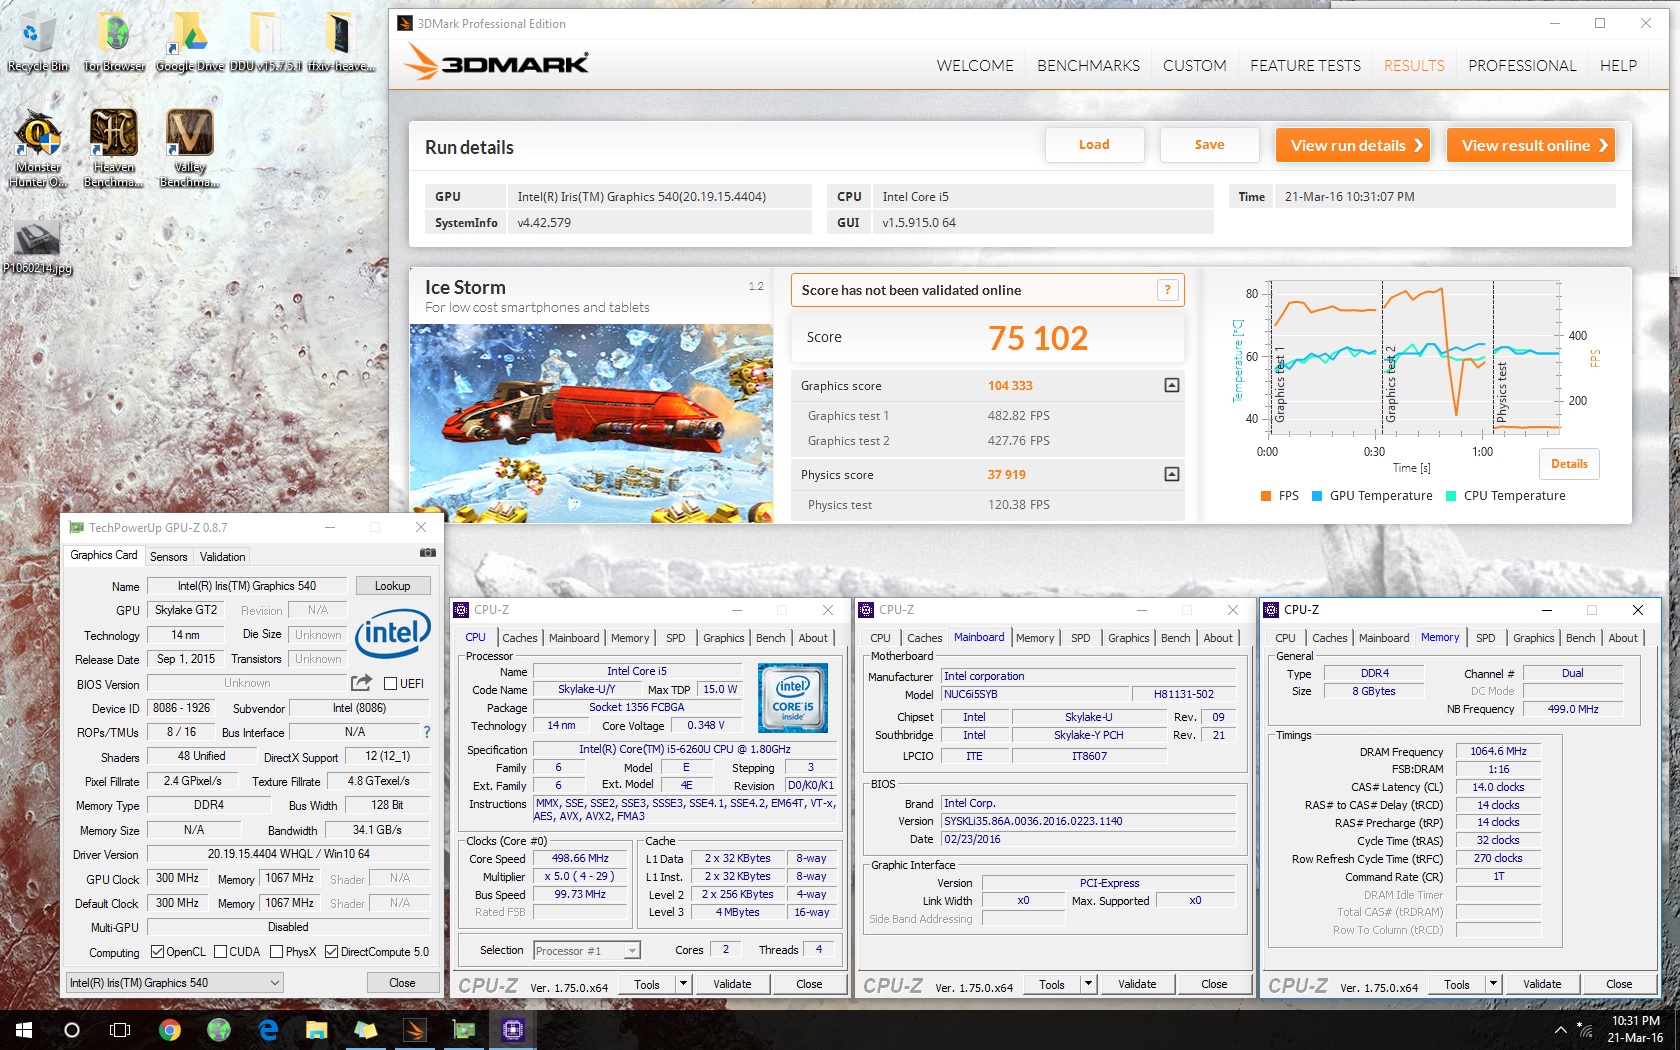Image resolution: width=1680 pixels, height=1050 pixels.
Task: Open the Google Drive desktop shortcut
Action: pos(190,42)
